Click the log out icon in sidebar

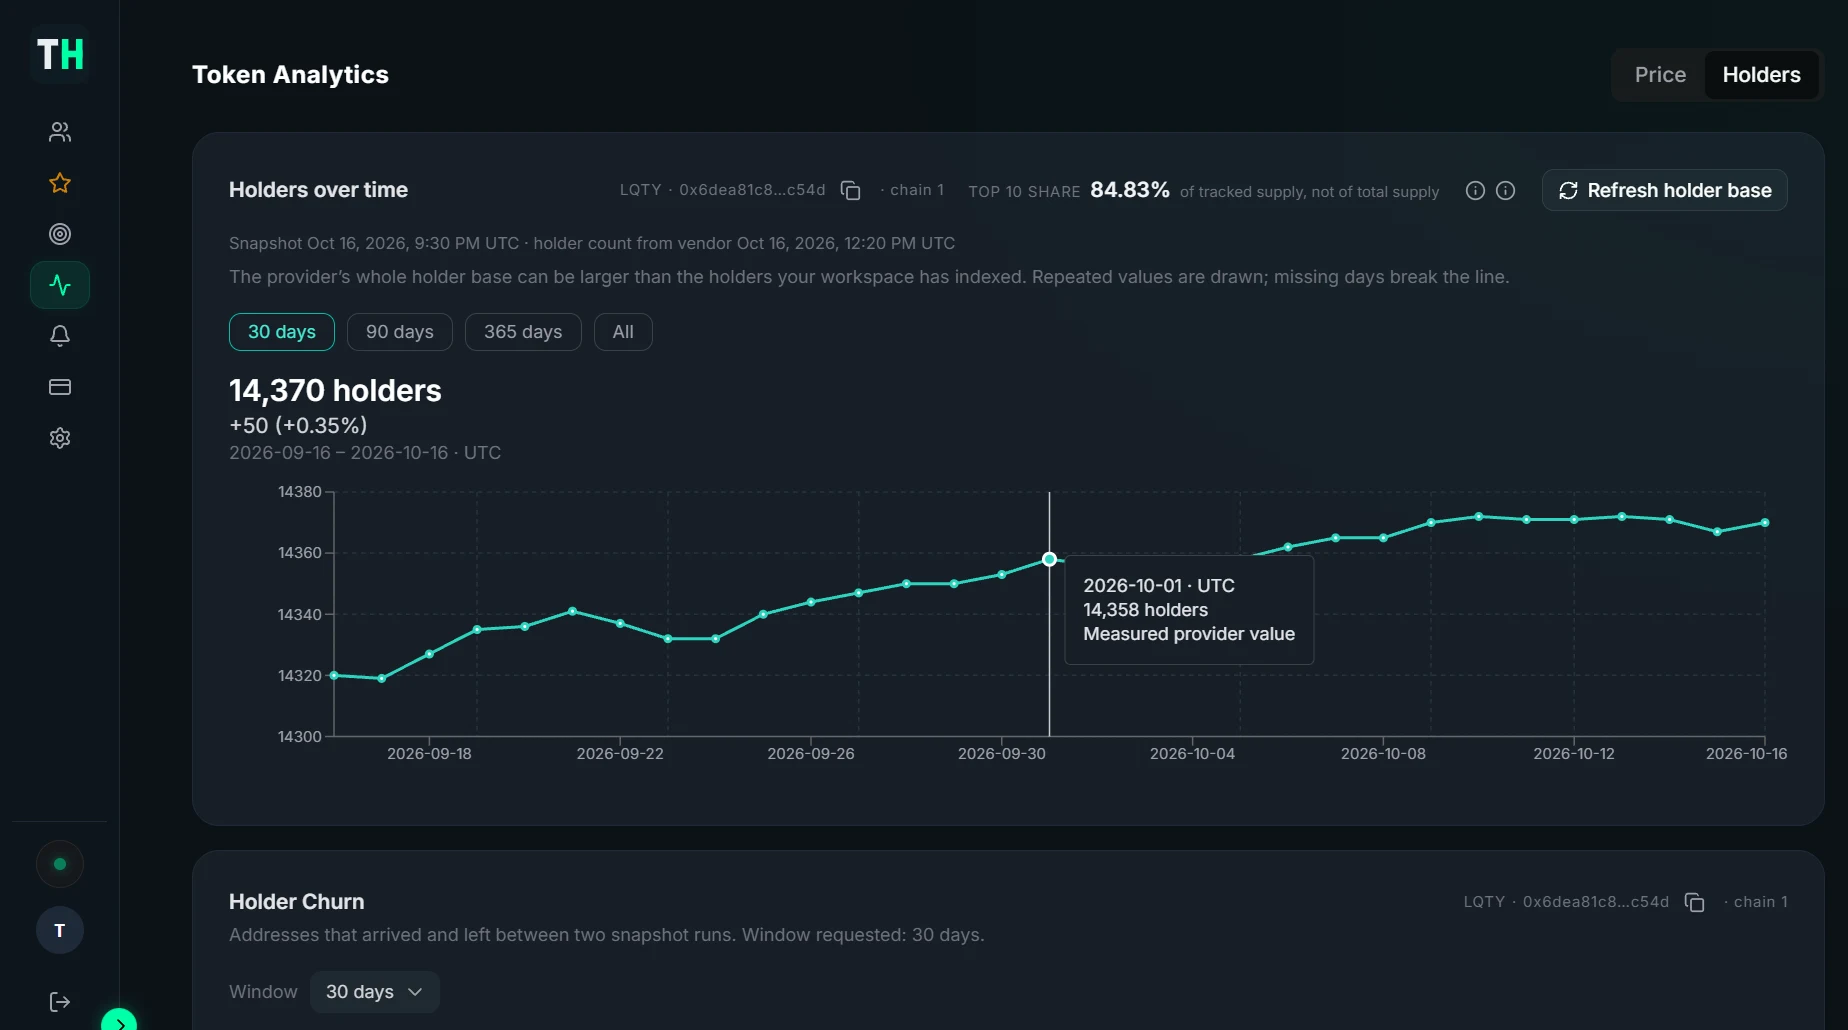(x=60, y=1002)
